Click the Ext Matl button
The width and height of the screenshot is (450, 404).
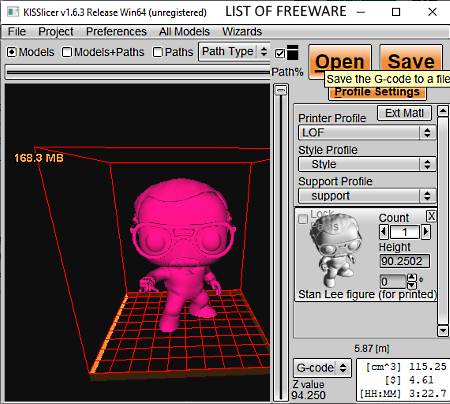pyautogui.click(x=404, y=113)
